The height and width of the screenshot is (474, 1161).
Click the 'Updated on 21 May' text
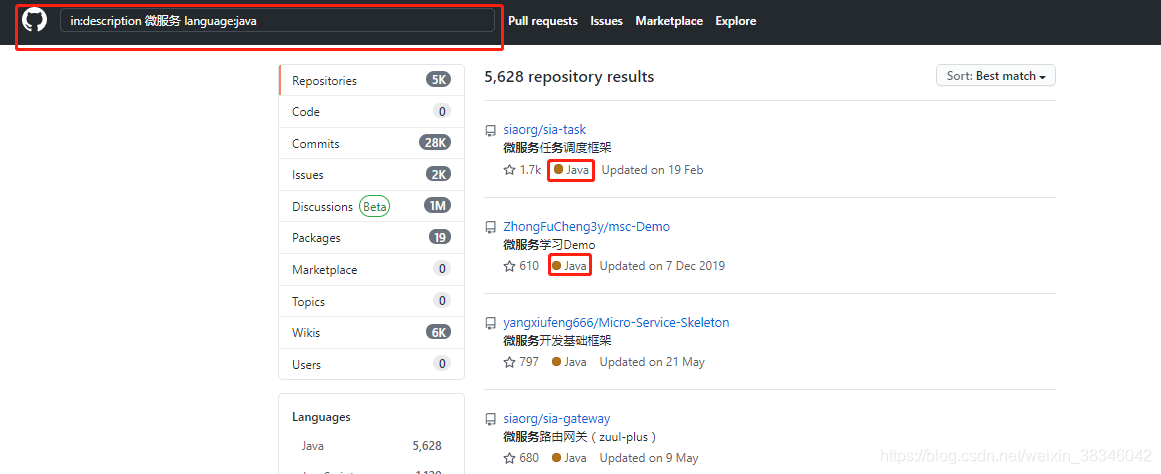pos(652,362)
